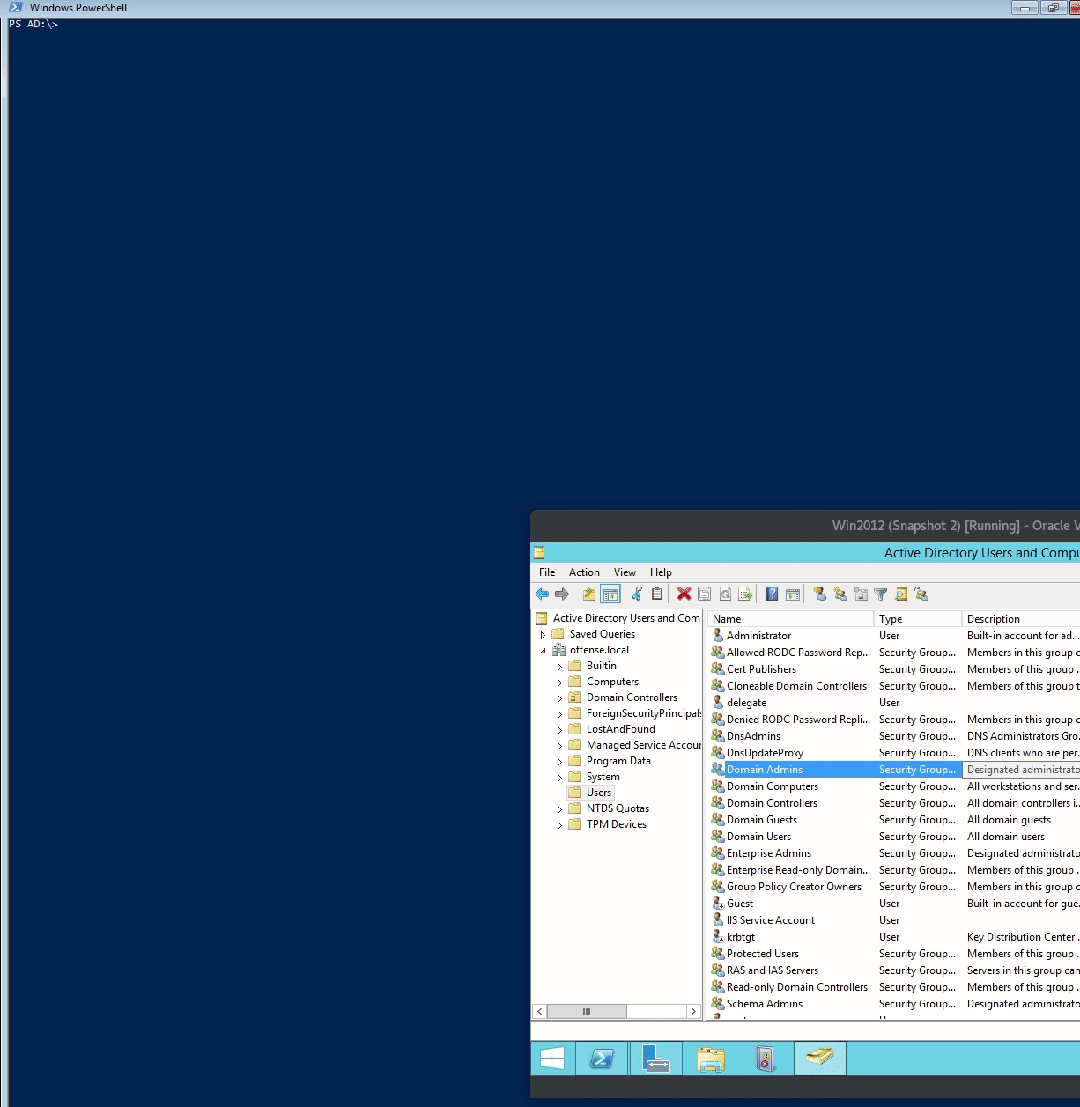Select the Users folder in tree
Image resolution: width=1080 pixels, height=1107 pixels.
point(599,793)
